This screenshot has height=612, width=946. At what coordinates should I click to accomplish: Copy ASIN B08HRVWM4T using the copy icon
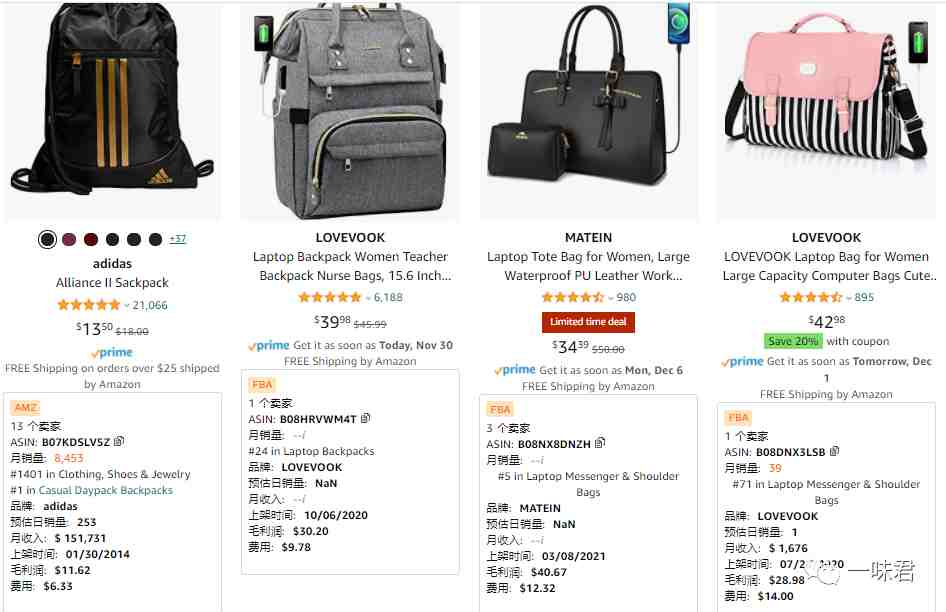pos(365,418)
